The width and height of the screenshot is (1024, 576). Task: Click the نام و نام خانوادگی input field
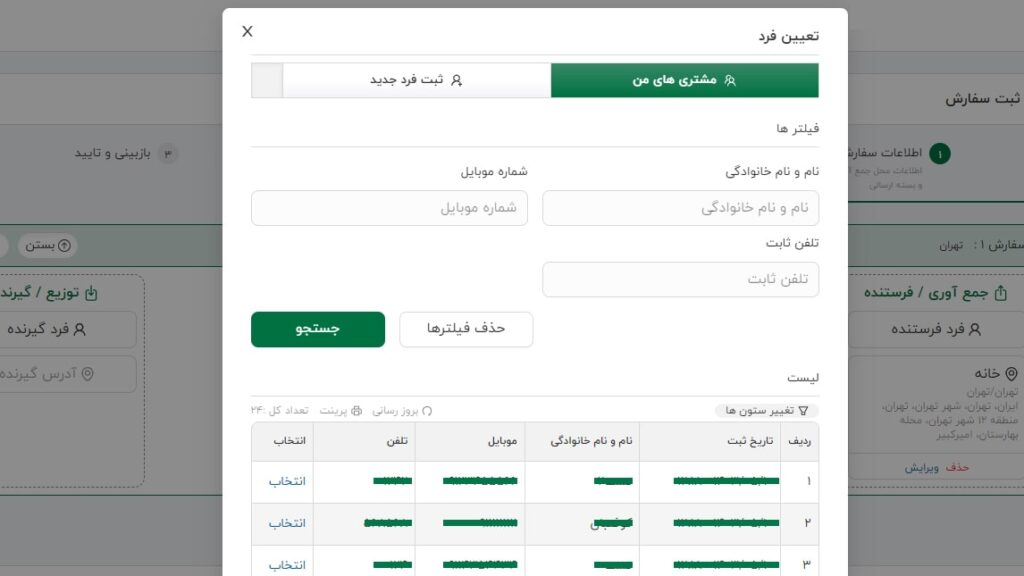click(680, 208)
